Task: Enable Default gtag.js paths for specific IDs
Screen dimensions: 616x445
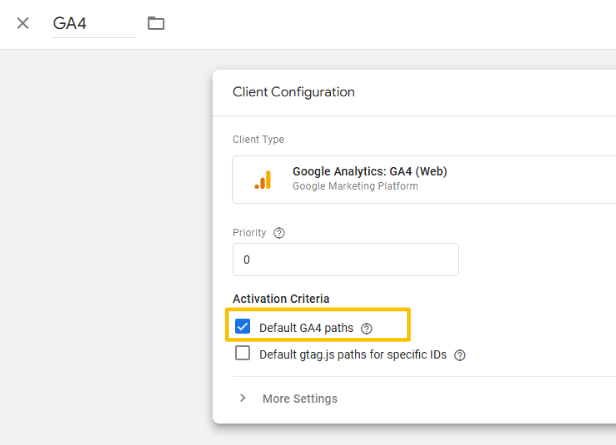Action: coord(242,354)
